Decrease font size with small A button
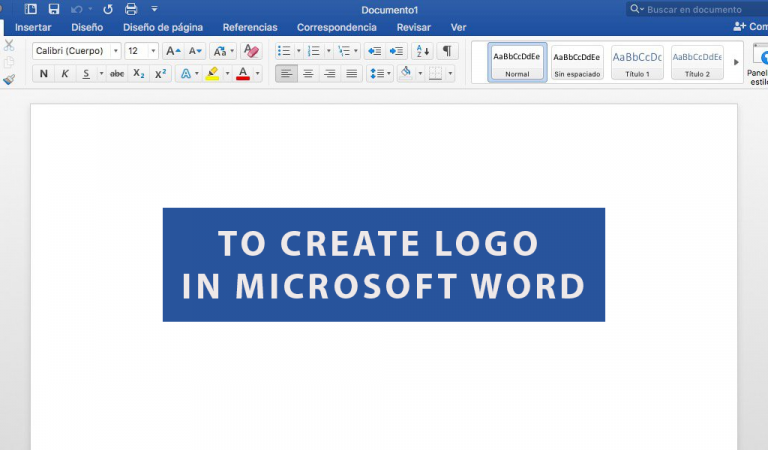 coord(195,51)
